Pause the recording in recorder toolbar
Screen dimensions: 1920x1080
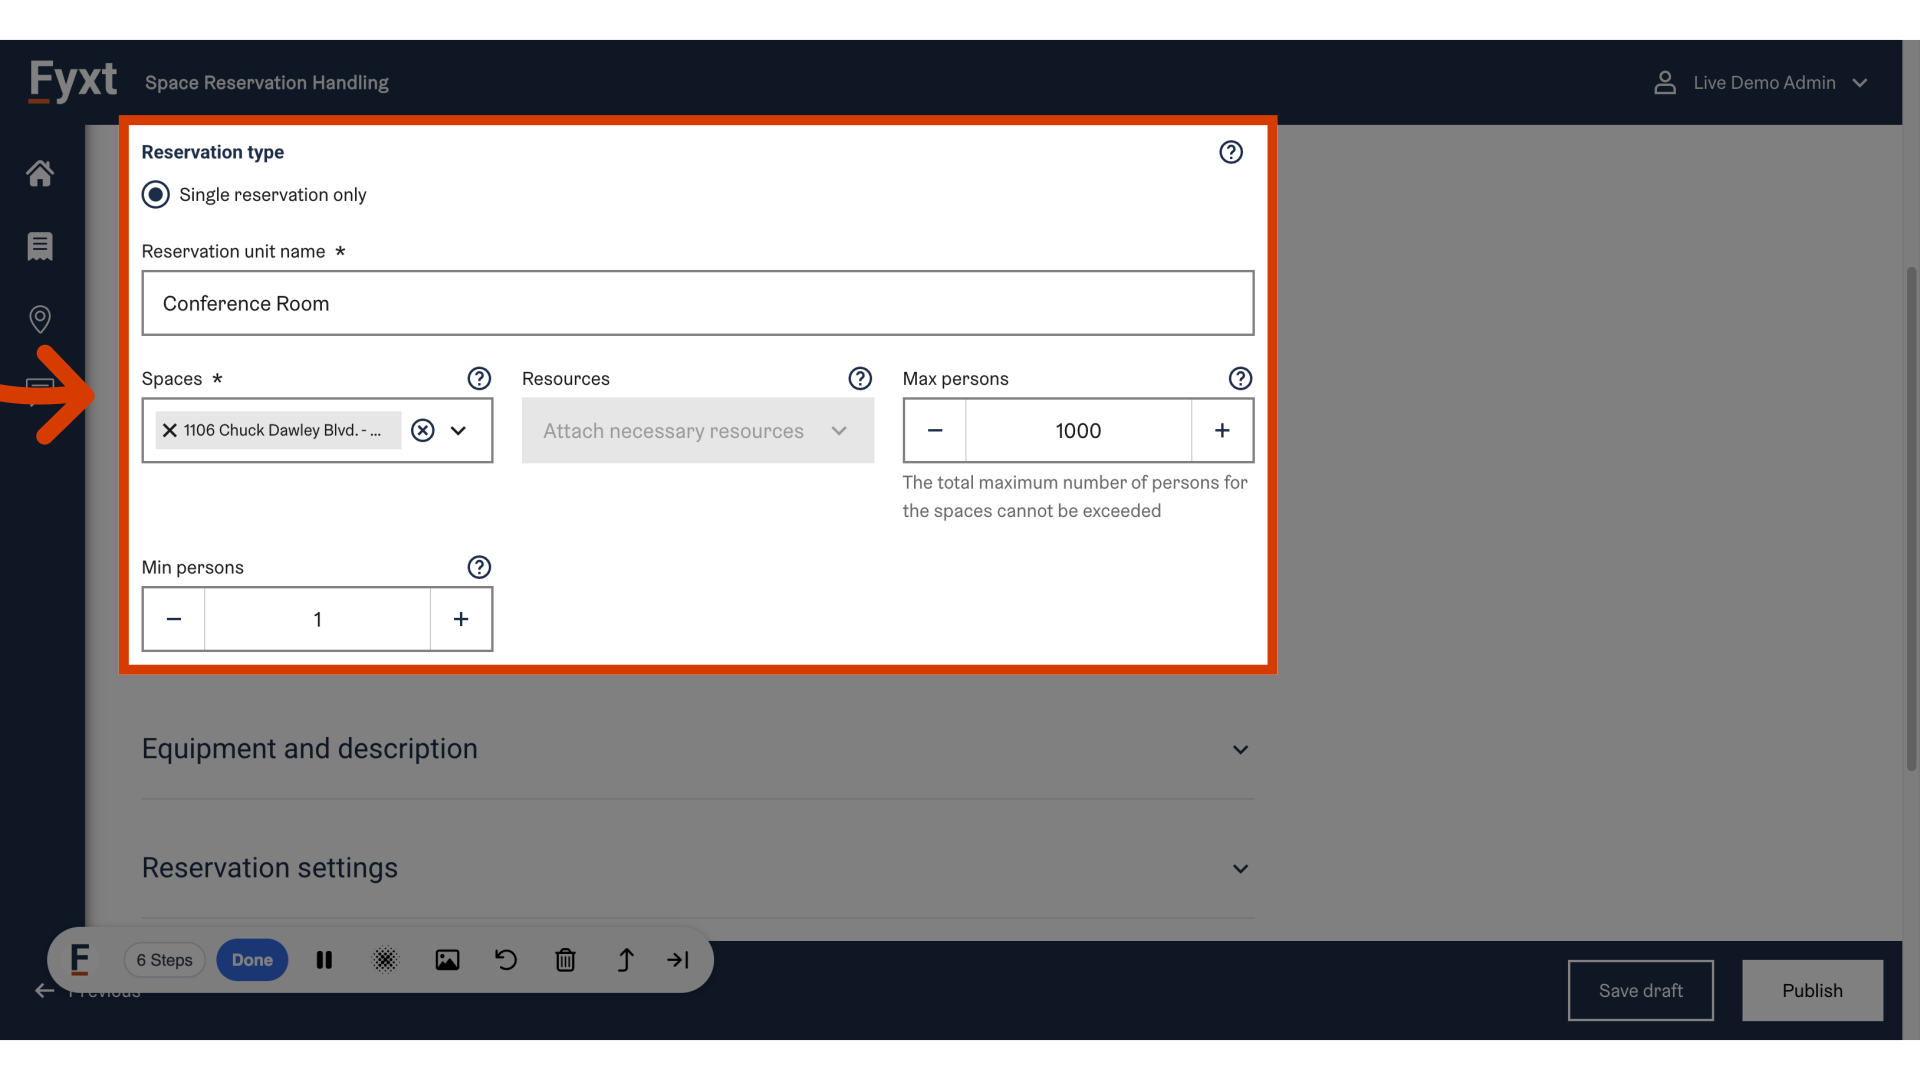click(x=324, y=960)
